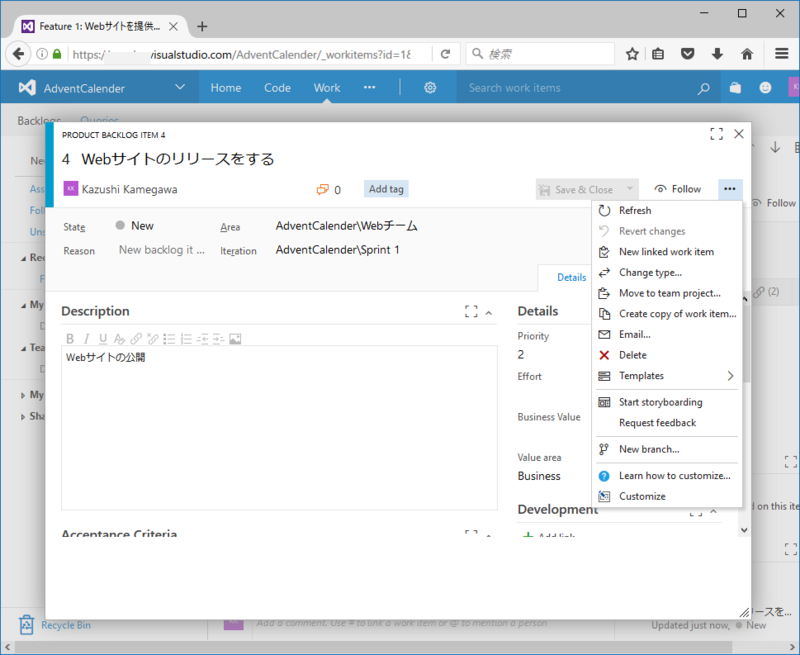
Task: Go to the Home hub
Action: pos(226,88)
